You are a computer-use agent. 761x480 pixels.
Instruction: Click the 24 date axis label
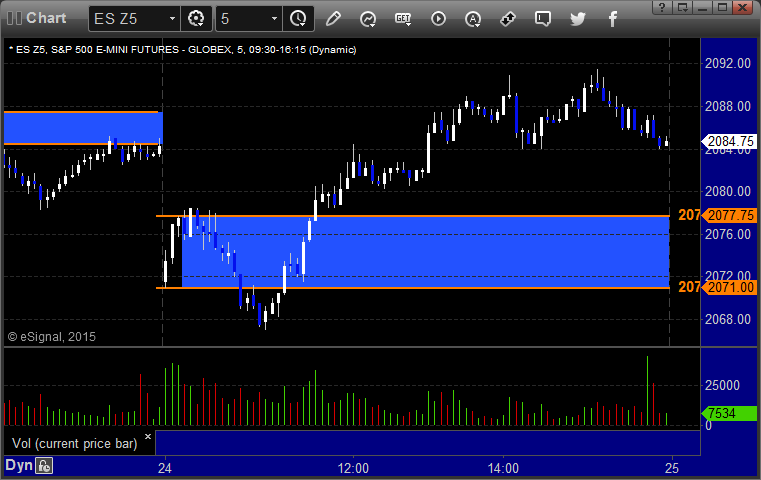[165, 468]
